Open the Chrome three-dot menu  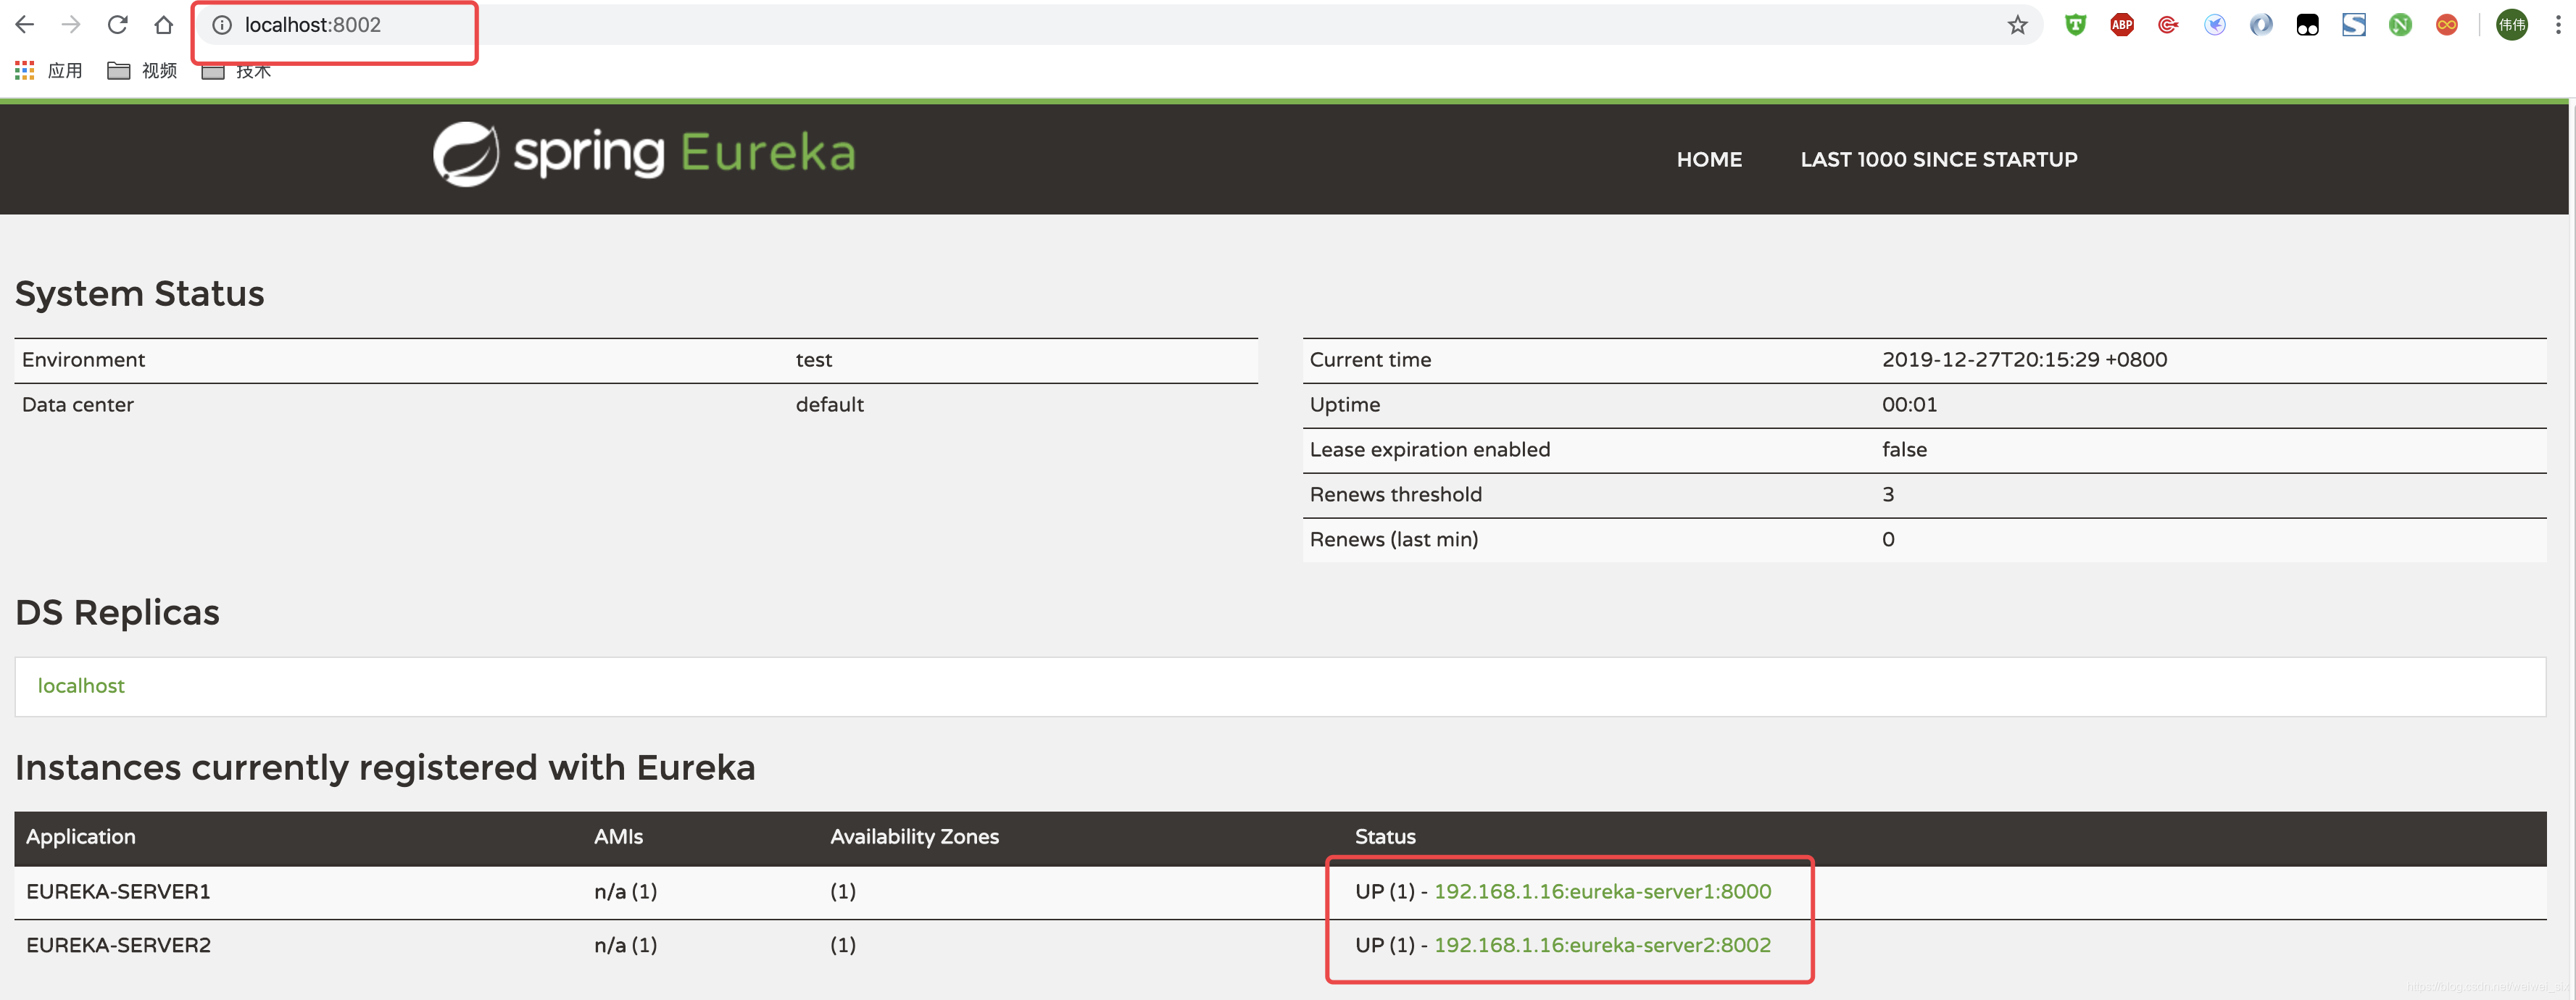(x=2558, y=25)
